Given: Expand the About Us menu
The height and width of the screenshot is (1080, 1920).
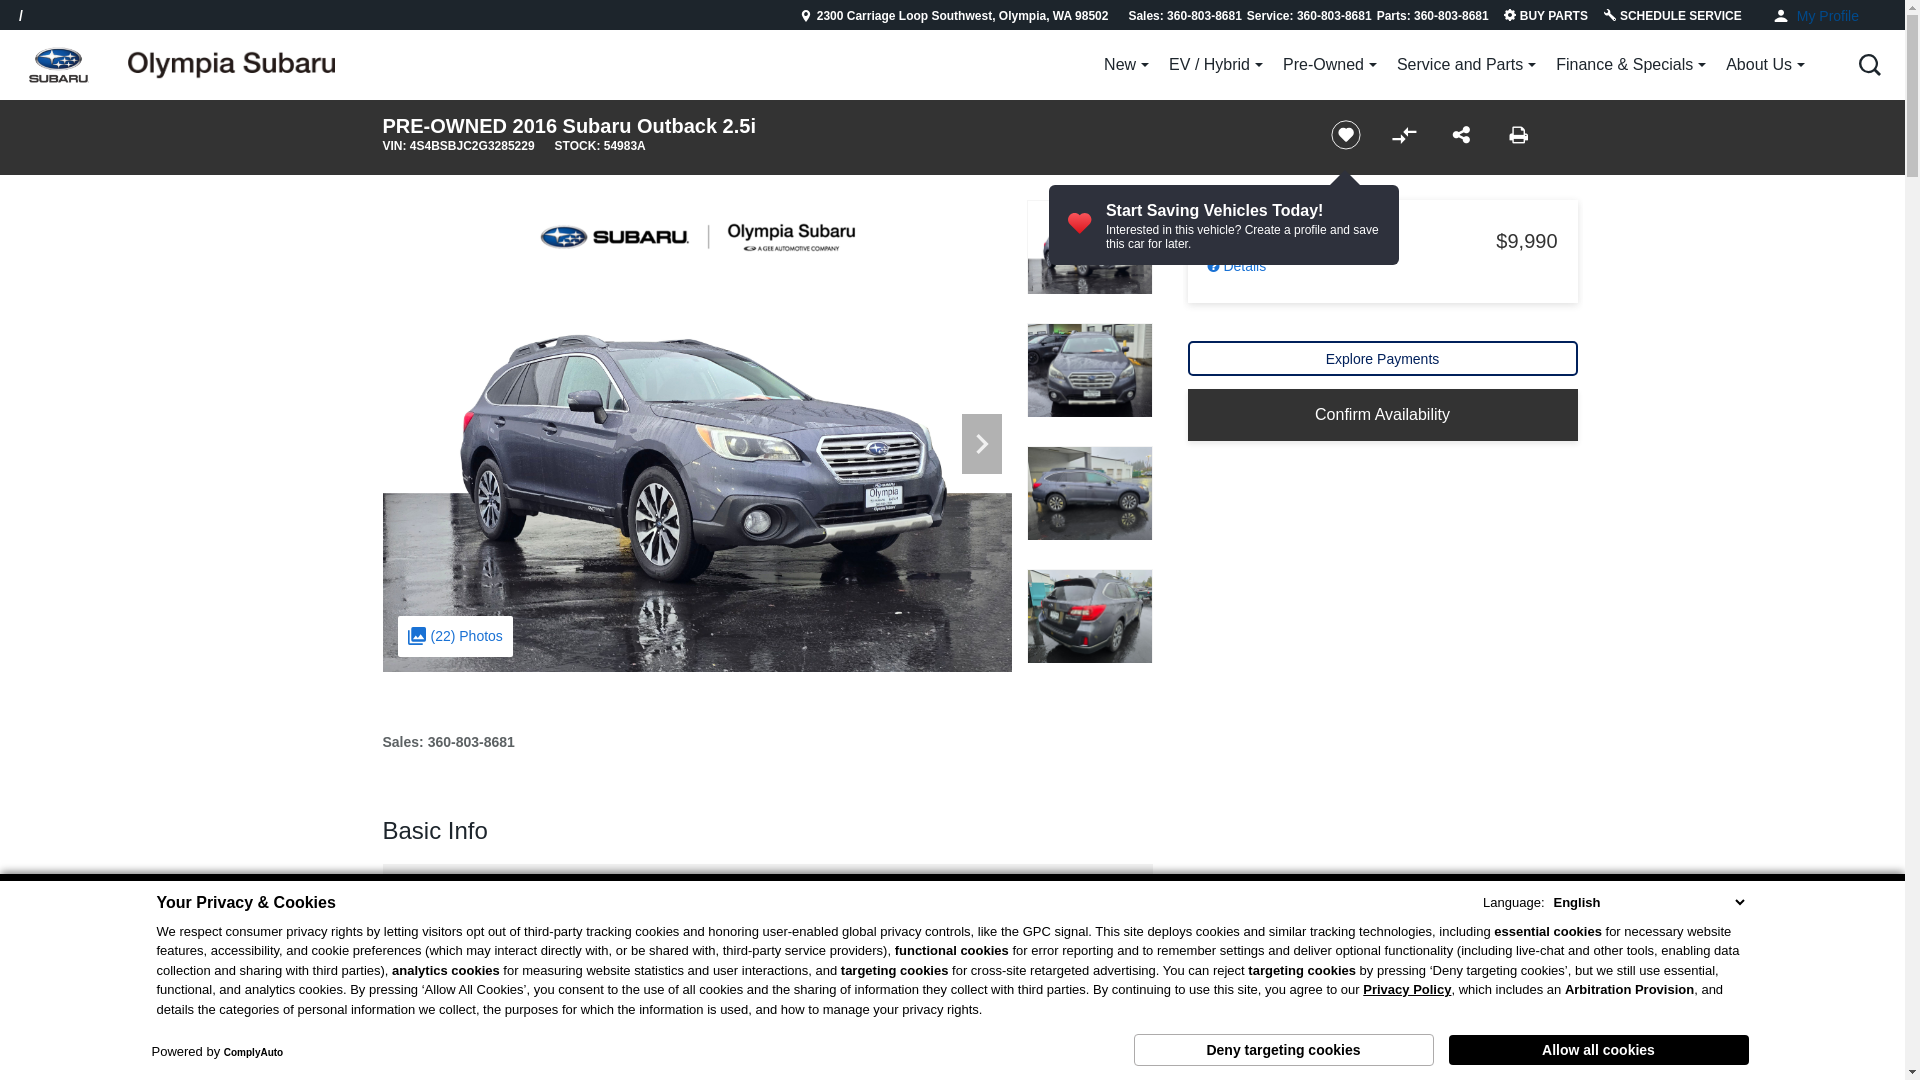Looking at the screenshot, I should point(1765,65).
